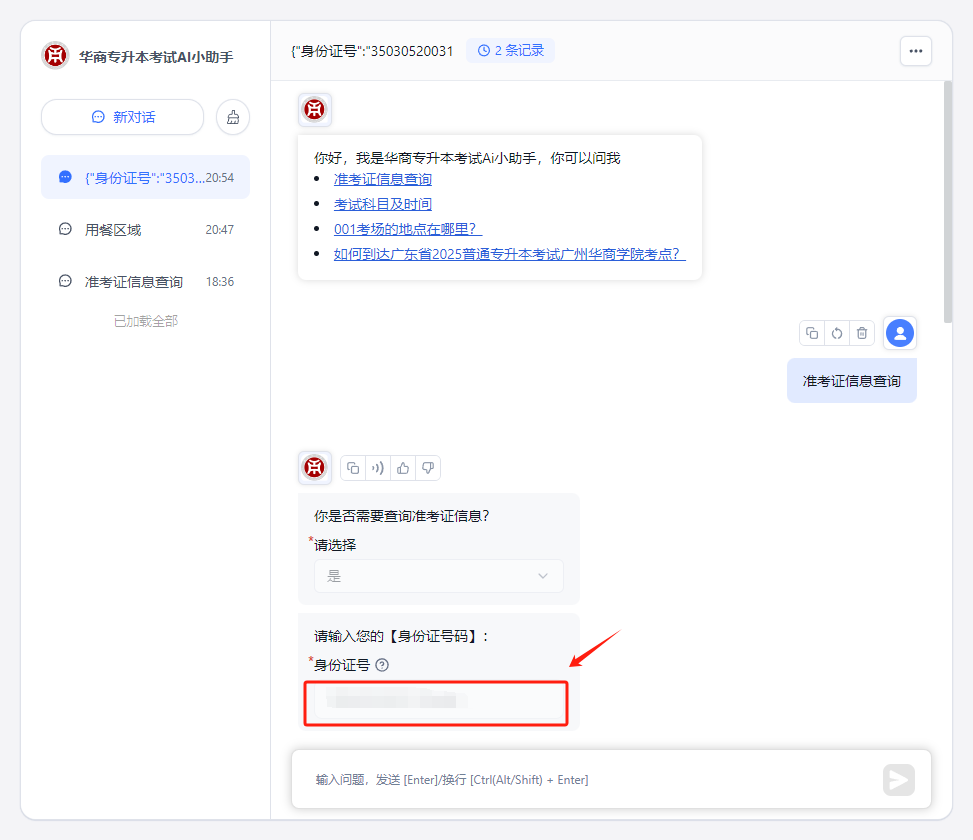The height and width of the screenshot is (840, 973).
Task: Play assistant reply with the voice icon
Action: [378, 468]
